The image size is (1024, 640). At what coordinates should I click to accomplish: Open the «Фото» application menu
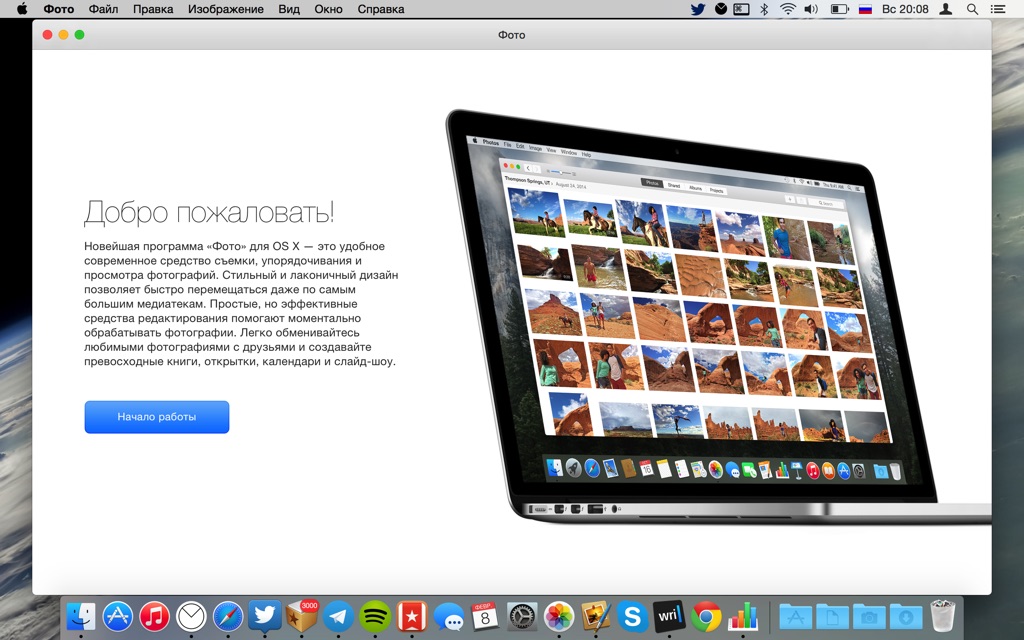click(59, 9)
